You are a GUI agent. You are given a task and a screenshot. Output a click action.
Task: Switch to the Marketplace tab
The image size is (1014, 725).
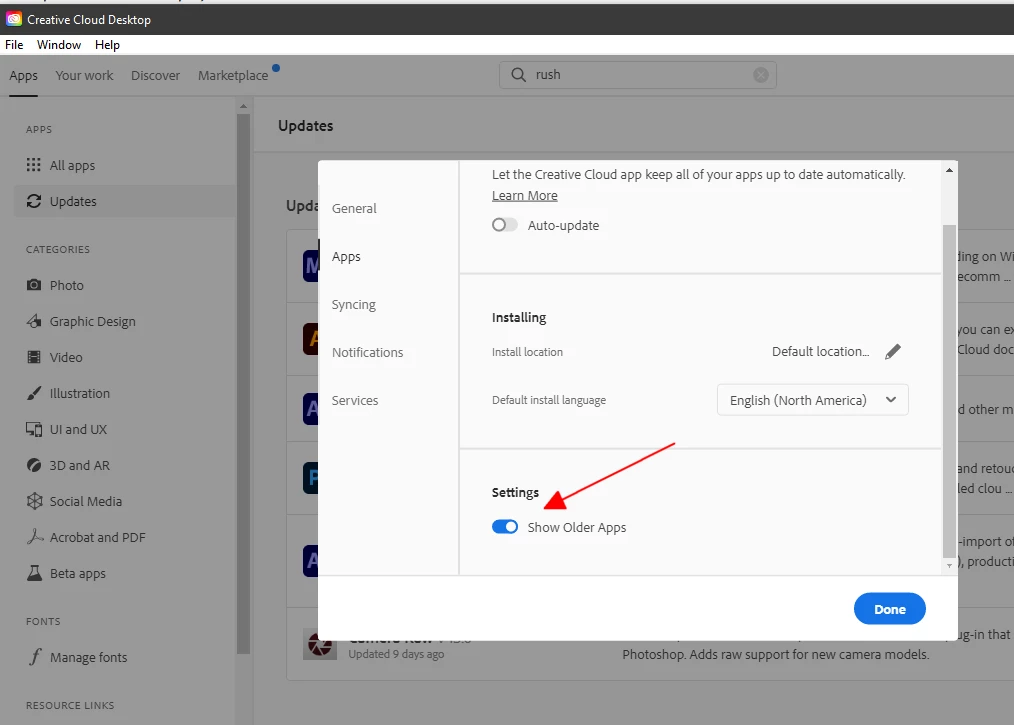coord(233,76)
